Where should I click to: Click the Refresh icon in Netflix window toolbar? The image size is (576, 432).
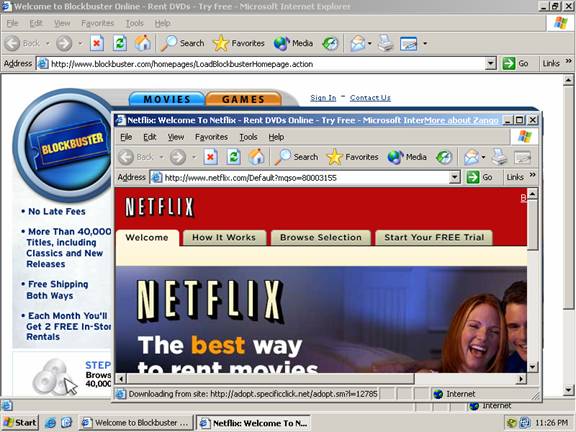click(x=233, y=157)
